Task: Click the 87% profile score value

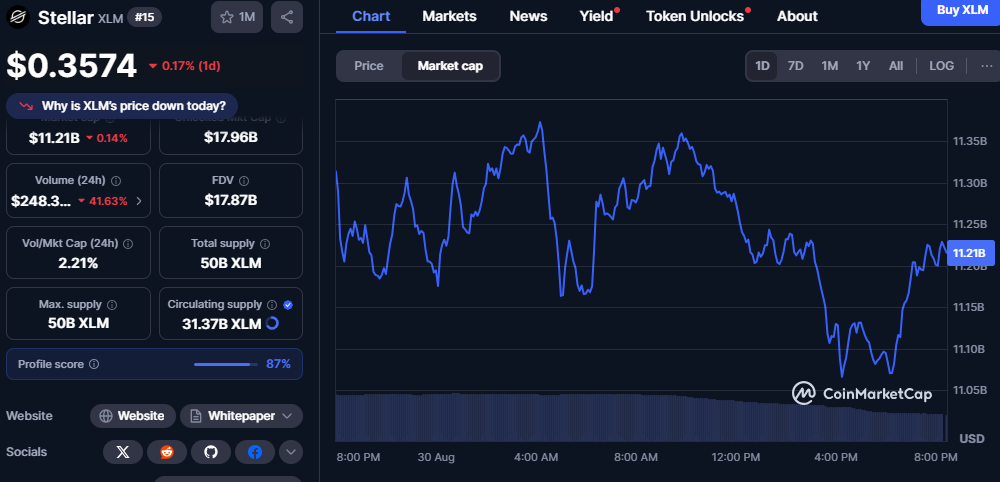Action: (278, 364)
